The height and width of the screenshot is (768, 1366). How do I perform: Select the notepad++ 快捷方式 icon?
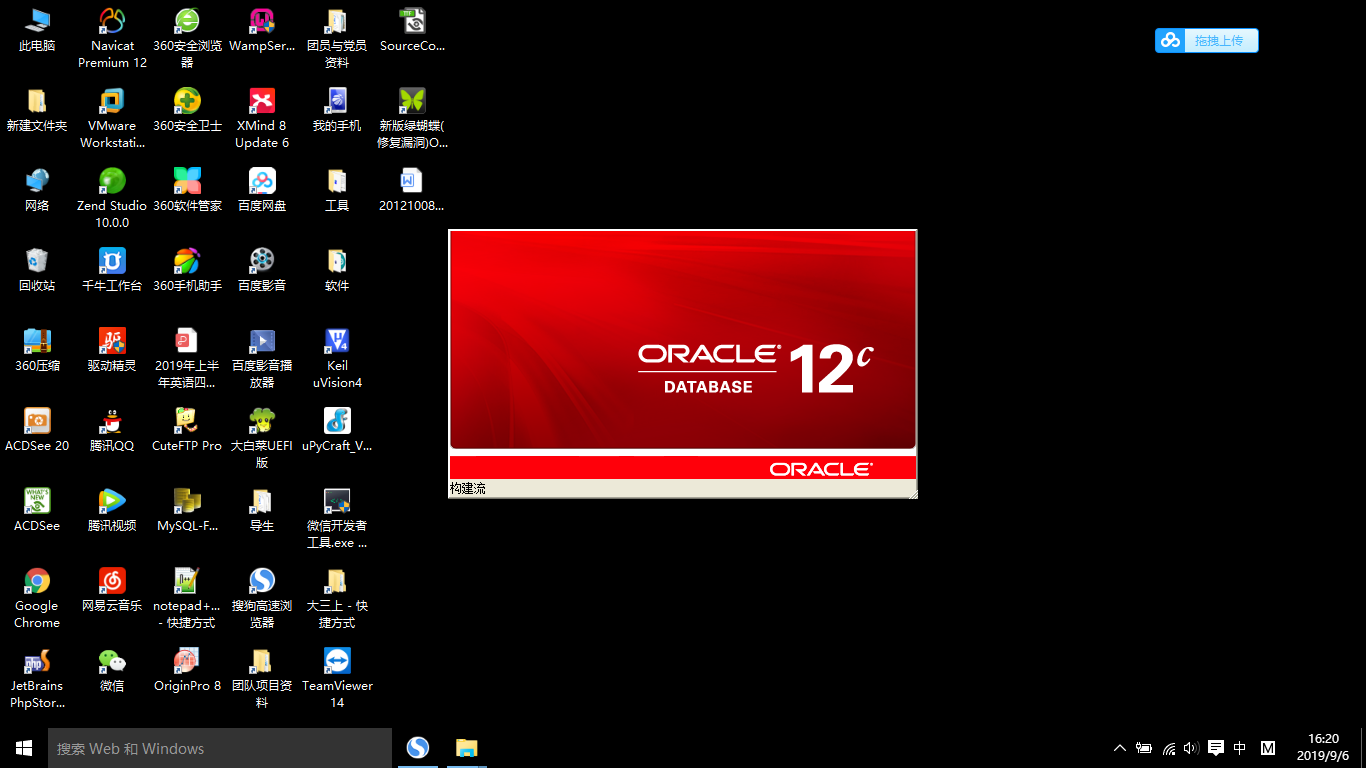[187, 598]
